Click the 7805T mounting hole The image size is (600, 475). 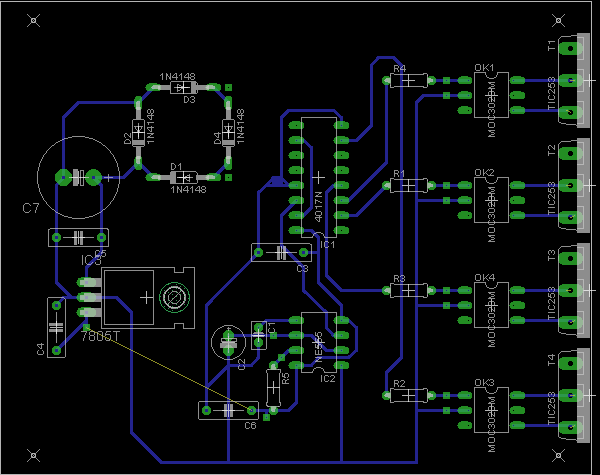point(174,297)
